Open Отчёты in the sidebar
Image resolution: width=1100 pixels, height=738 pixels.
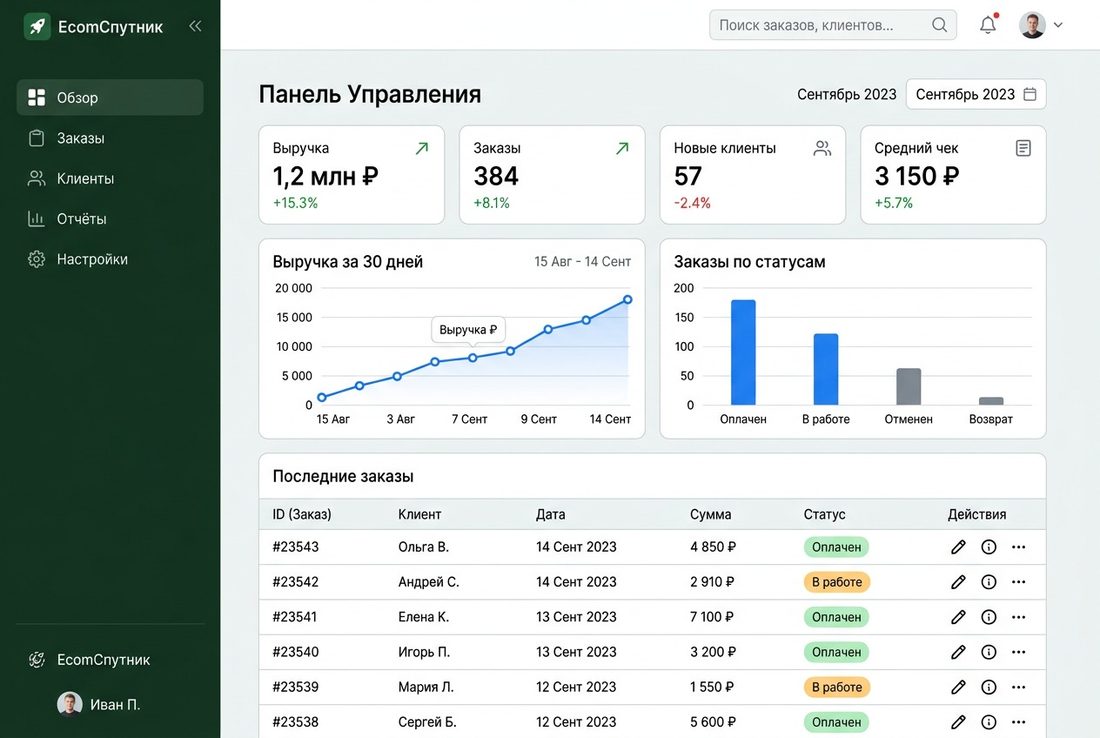tap(110, 219)
